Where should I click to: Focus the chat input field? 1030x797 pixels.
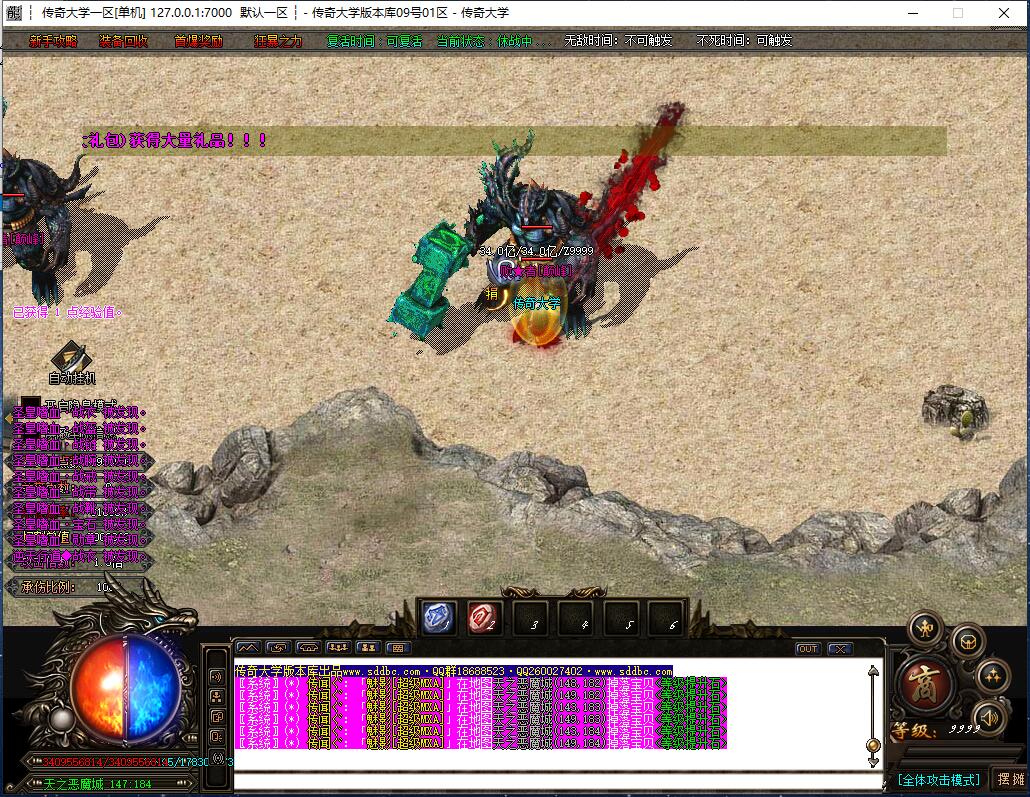click(558, 781)
